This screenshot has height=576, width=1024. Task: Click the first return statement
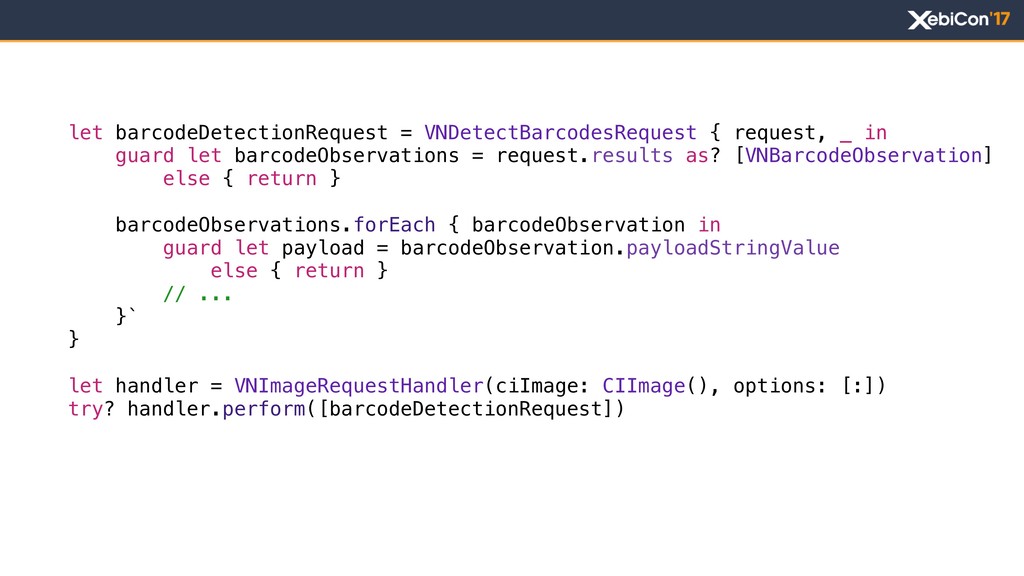(x=281, y=178)
